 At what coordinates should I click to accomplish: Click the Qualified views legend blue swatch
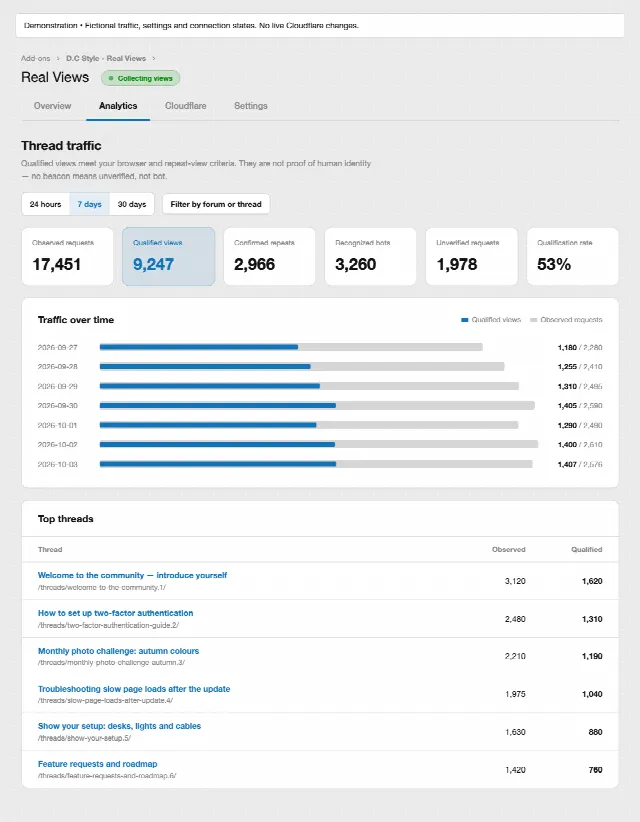(464, 320)
